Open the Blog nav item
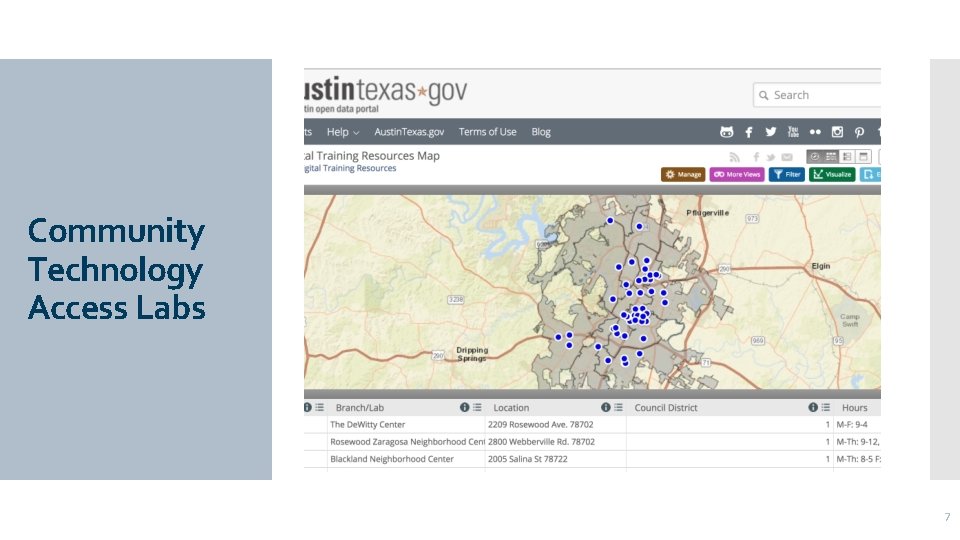The image size is (960, 540). pos(541,132)
